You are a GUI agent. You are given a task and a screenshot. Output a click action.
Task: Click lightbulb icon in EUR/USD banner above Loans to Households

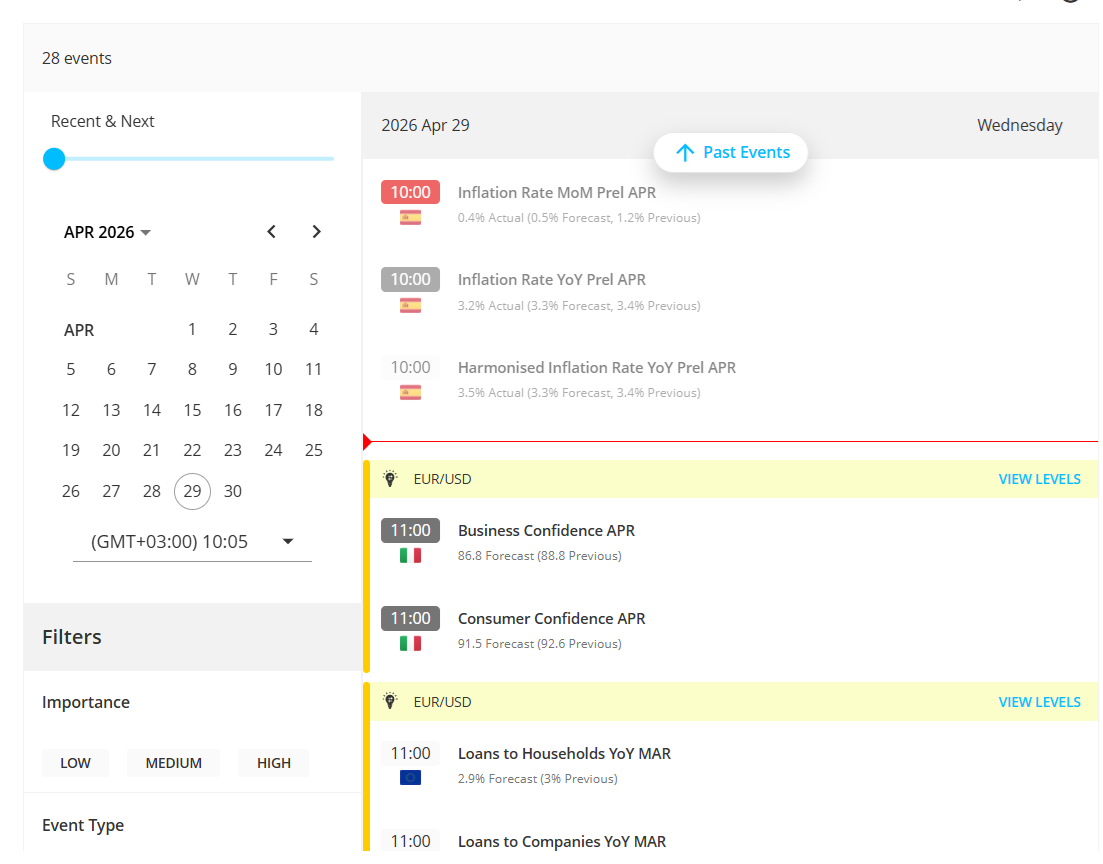point(390,701)
